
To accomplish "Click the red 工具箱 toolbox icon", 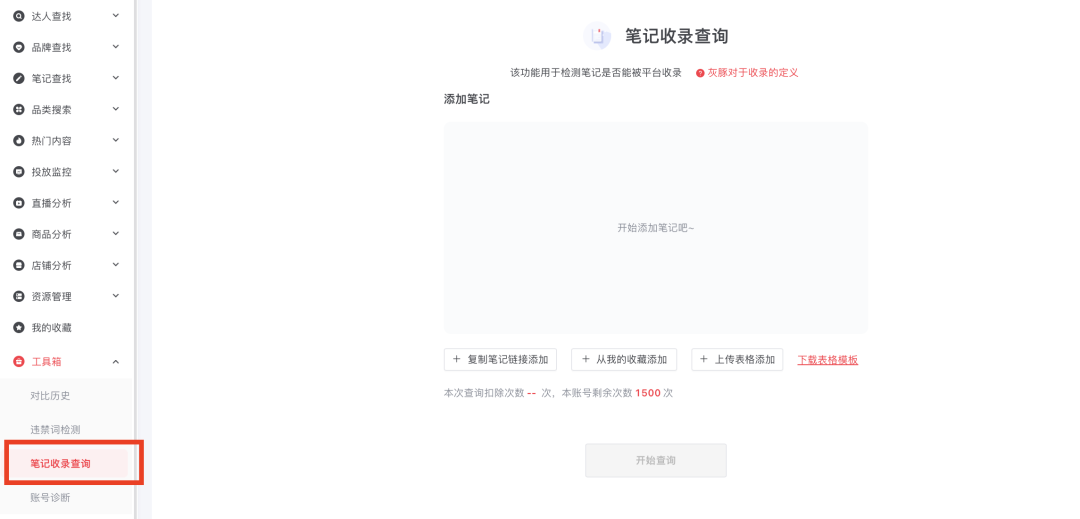I will point(19,361).
